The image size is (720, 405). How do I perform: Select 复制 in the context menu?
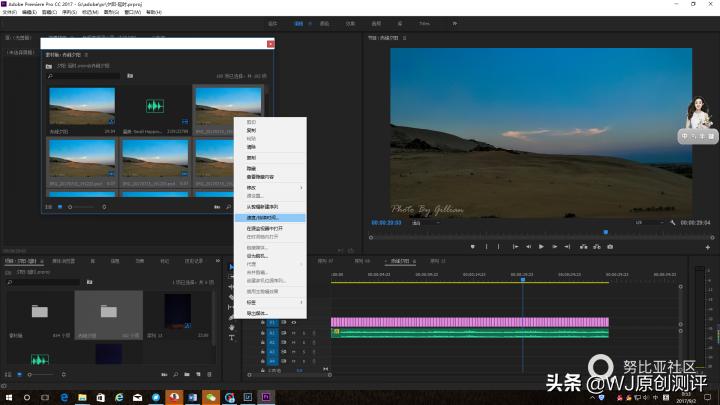click(252, 129)
